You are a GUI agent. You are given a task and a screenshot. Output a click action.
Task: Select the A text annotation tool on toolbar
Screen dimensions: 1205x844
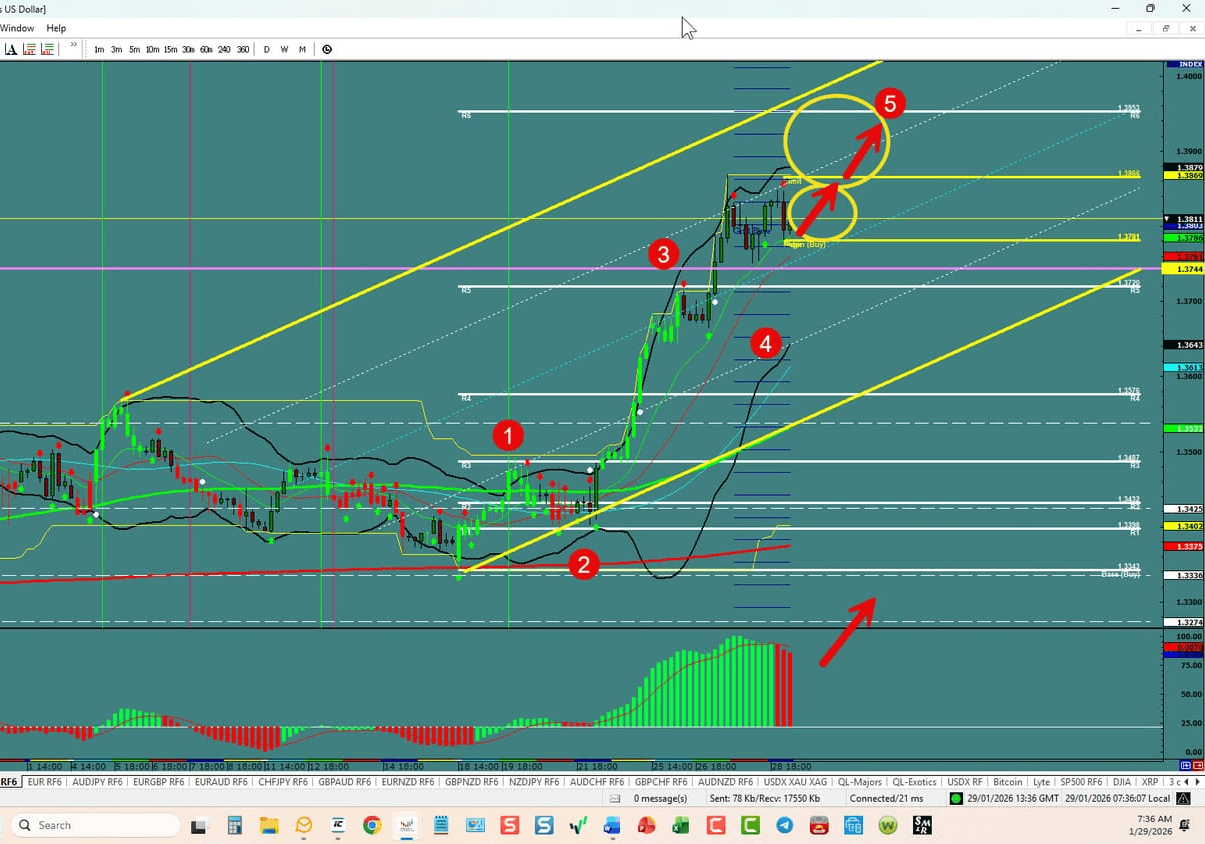(x=10, y=48)
